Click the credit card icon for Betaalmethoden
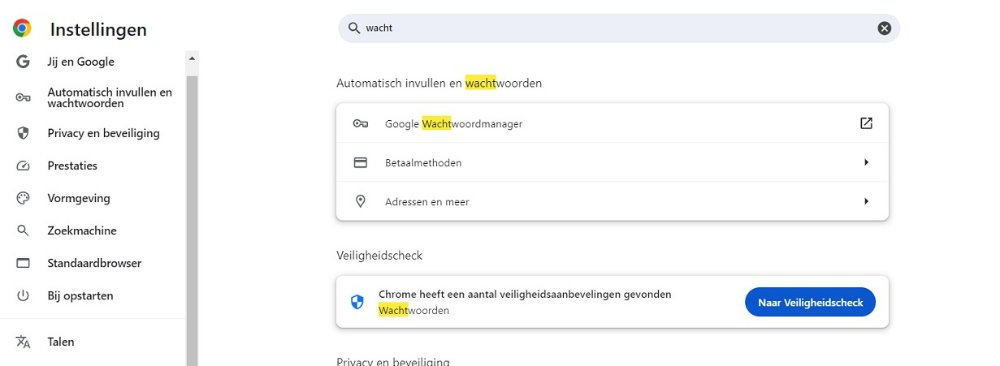Screen dimensions: 1000x366 pos(360,163)
